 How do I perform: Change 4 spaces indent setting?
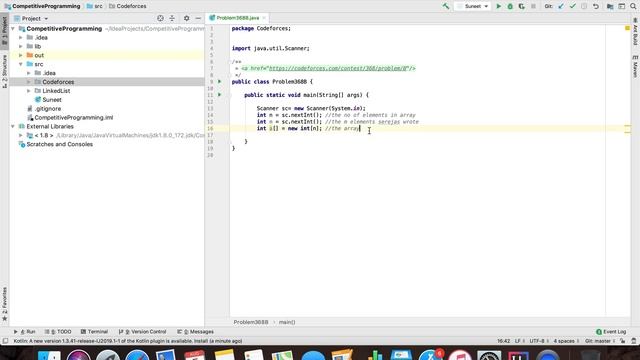(x=566, y=341)
